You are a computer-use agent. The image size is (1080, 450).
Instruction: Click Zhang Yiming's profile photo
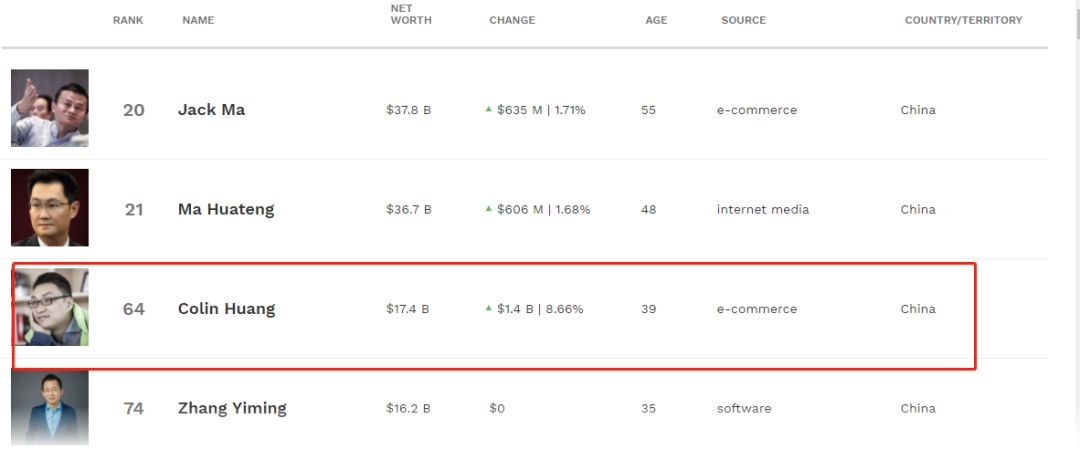[x=50, y=408]
